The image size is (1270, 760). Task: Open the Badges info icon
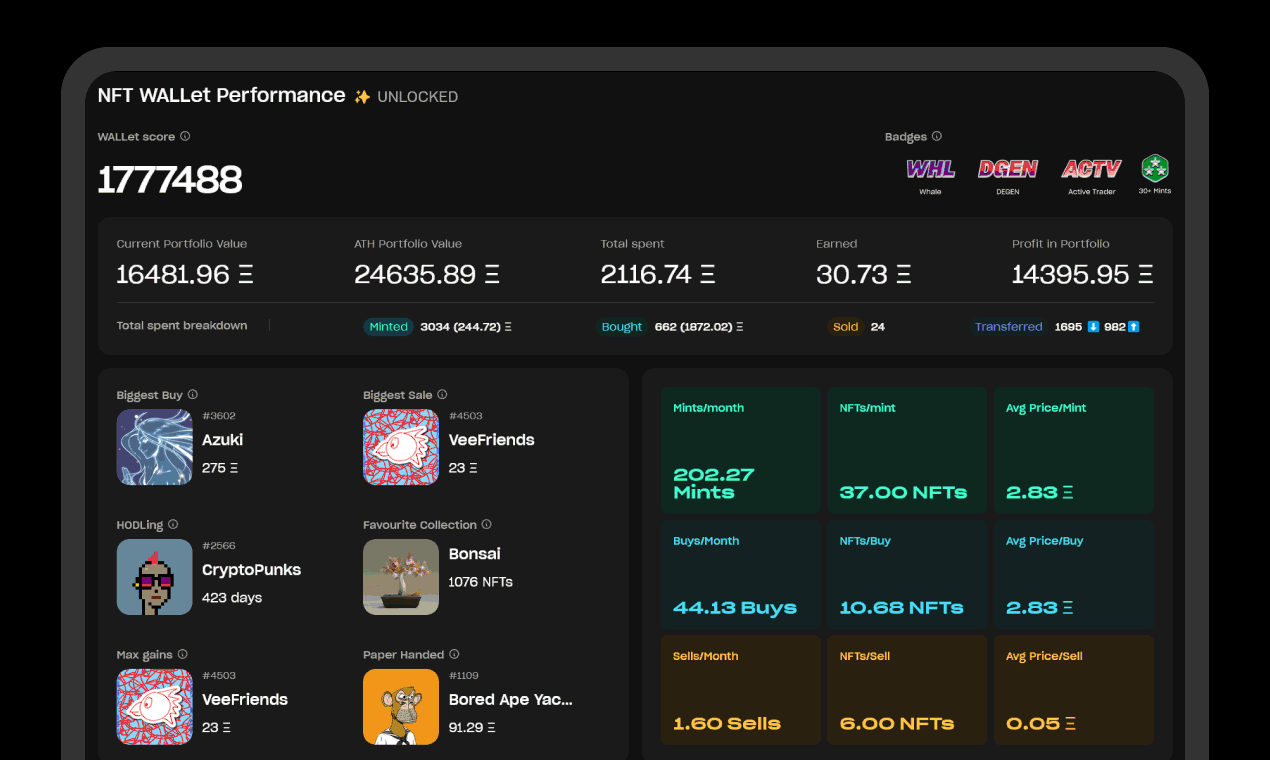[x=937, y=136]
